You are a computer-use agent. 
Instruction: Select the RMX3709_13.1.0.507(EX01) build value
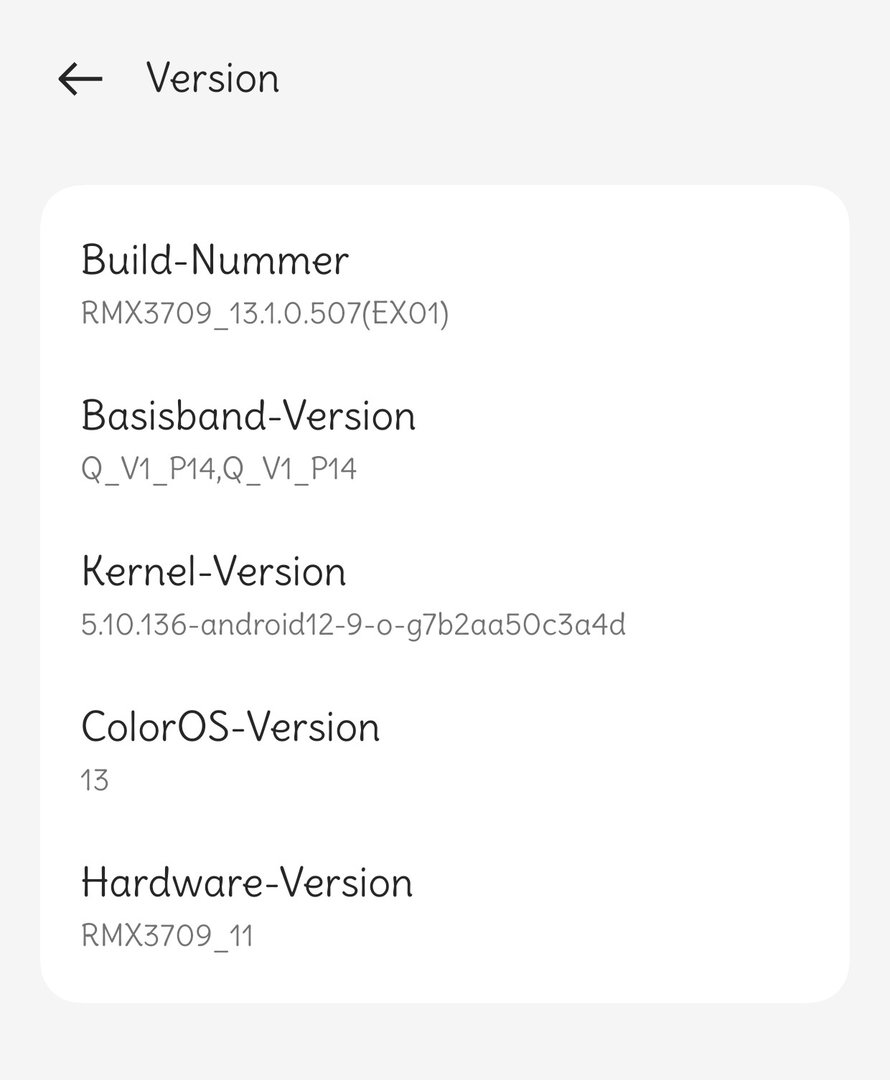pyautogui.click(x=265, y=314)
